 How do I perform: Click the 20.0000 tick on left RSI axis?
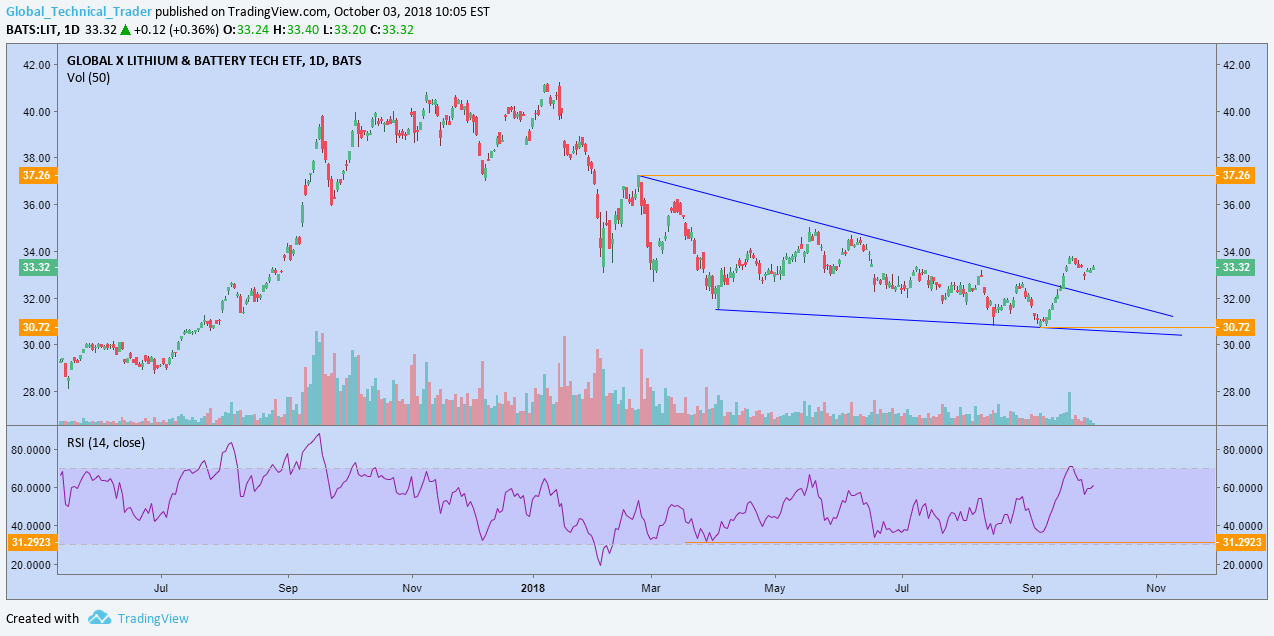[x=31, y=564]
